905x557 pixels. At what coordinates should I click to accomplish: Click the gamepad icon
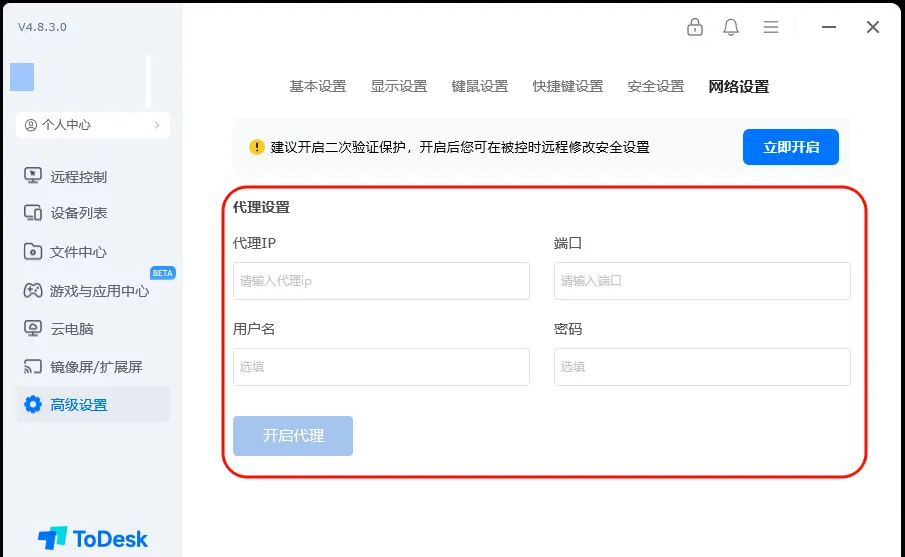33,290
